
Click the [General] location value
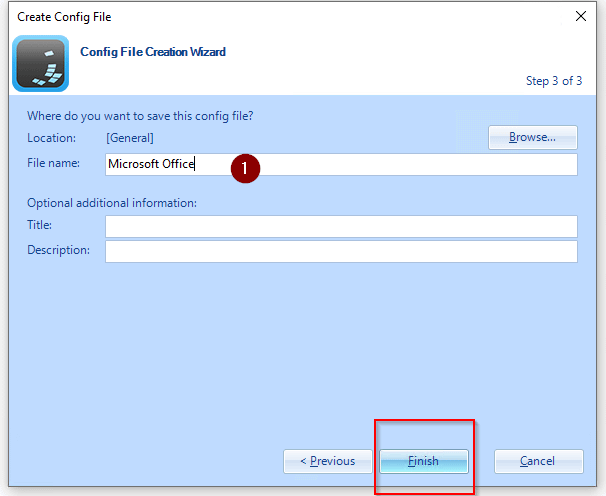click(x=130, y=138)
